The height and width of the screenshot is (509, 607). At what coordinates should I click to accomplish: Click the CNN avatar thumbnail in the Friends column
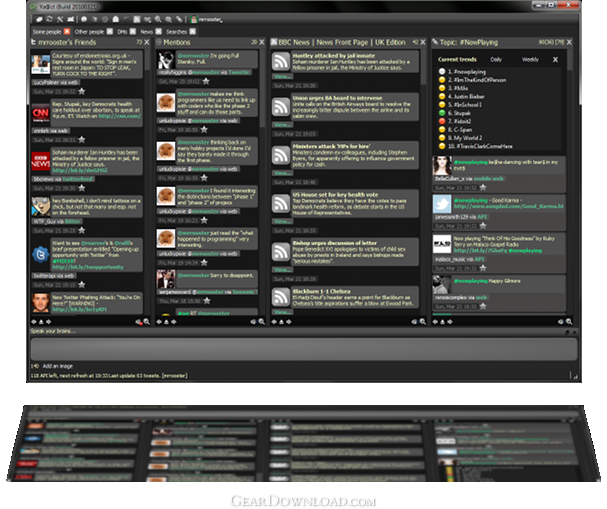(40, 113)
